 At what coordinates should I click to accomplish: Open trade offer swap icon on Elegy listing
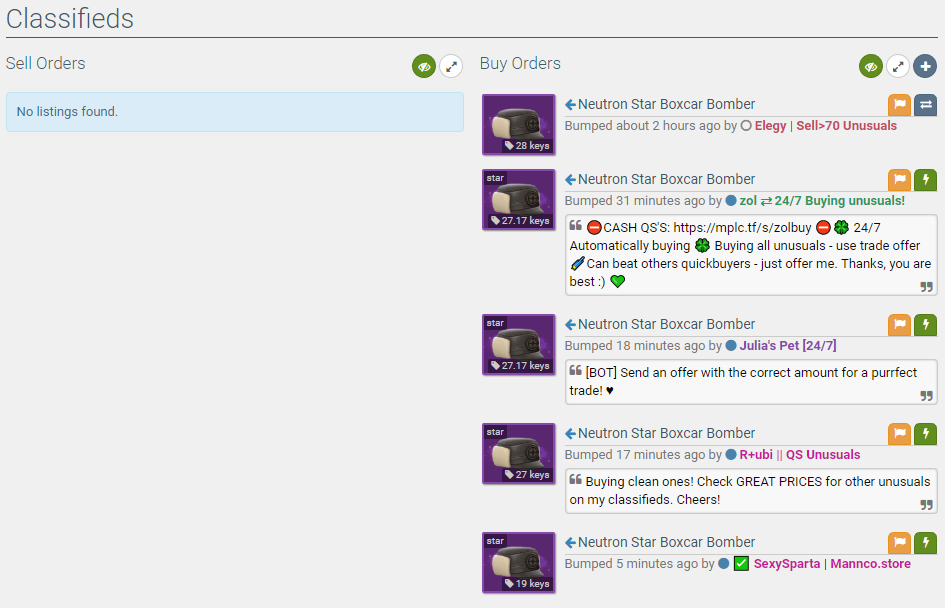[926, 105]
